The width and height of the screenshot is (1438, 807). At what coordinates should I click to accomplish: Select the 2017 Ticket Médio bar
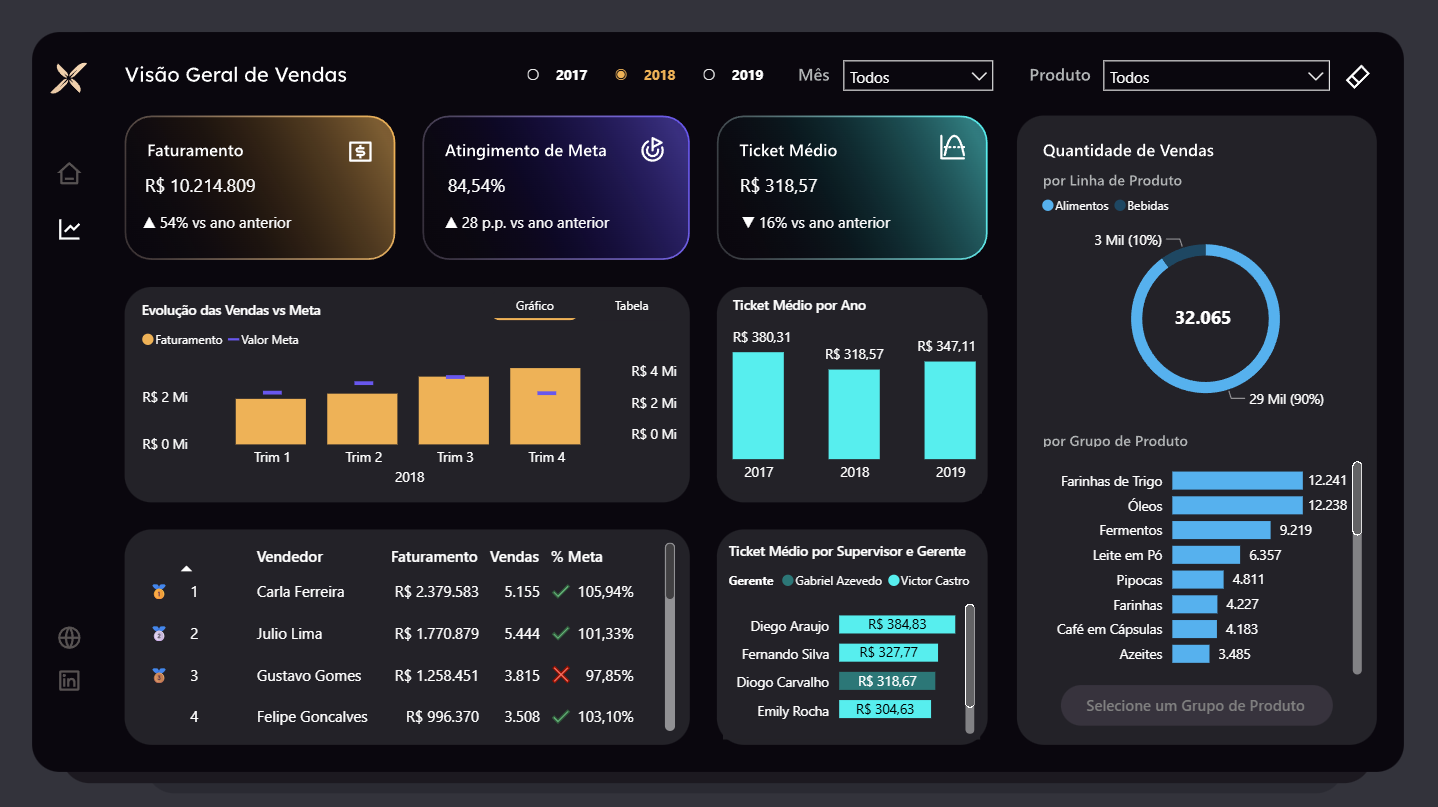pyautogui.click(x=758, y=405)
